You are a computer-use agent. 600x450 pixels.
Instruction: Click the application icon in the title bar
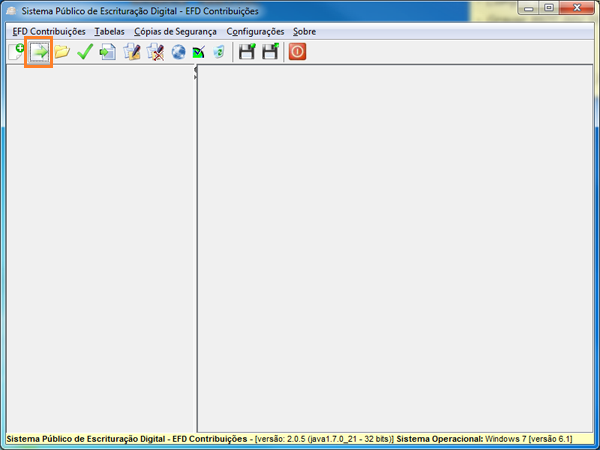point(11,11)
